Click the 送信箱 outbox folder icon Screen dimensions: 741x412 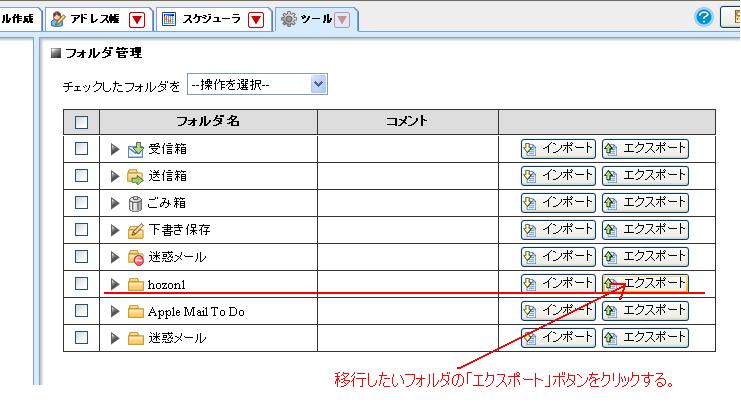(136, 177)
